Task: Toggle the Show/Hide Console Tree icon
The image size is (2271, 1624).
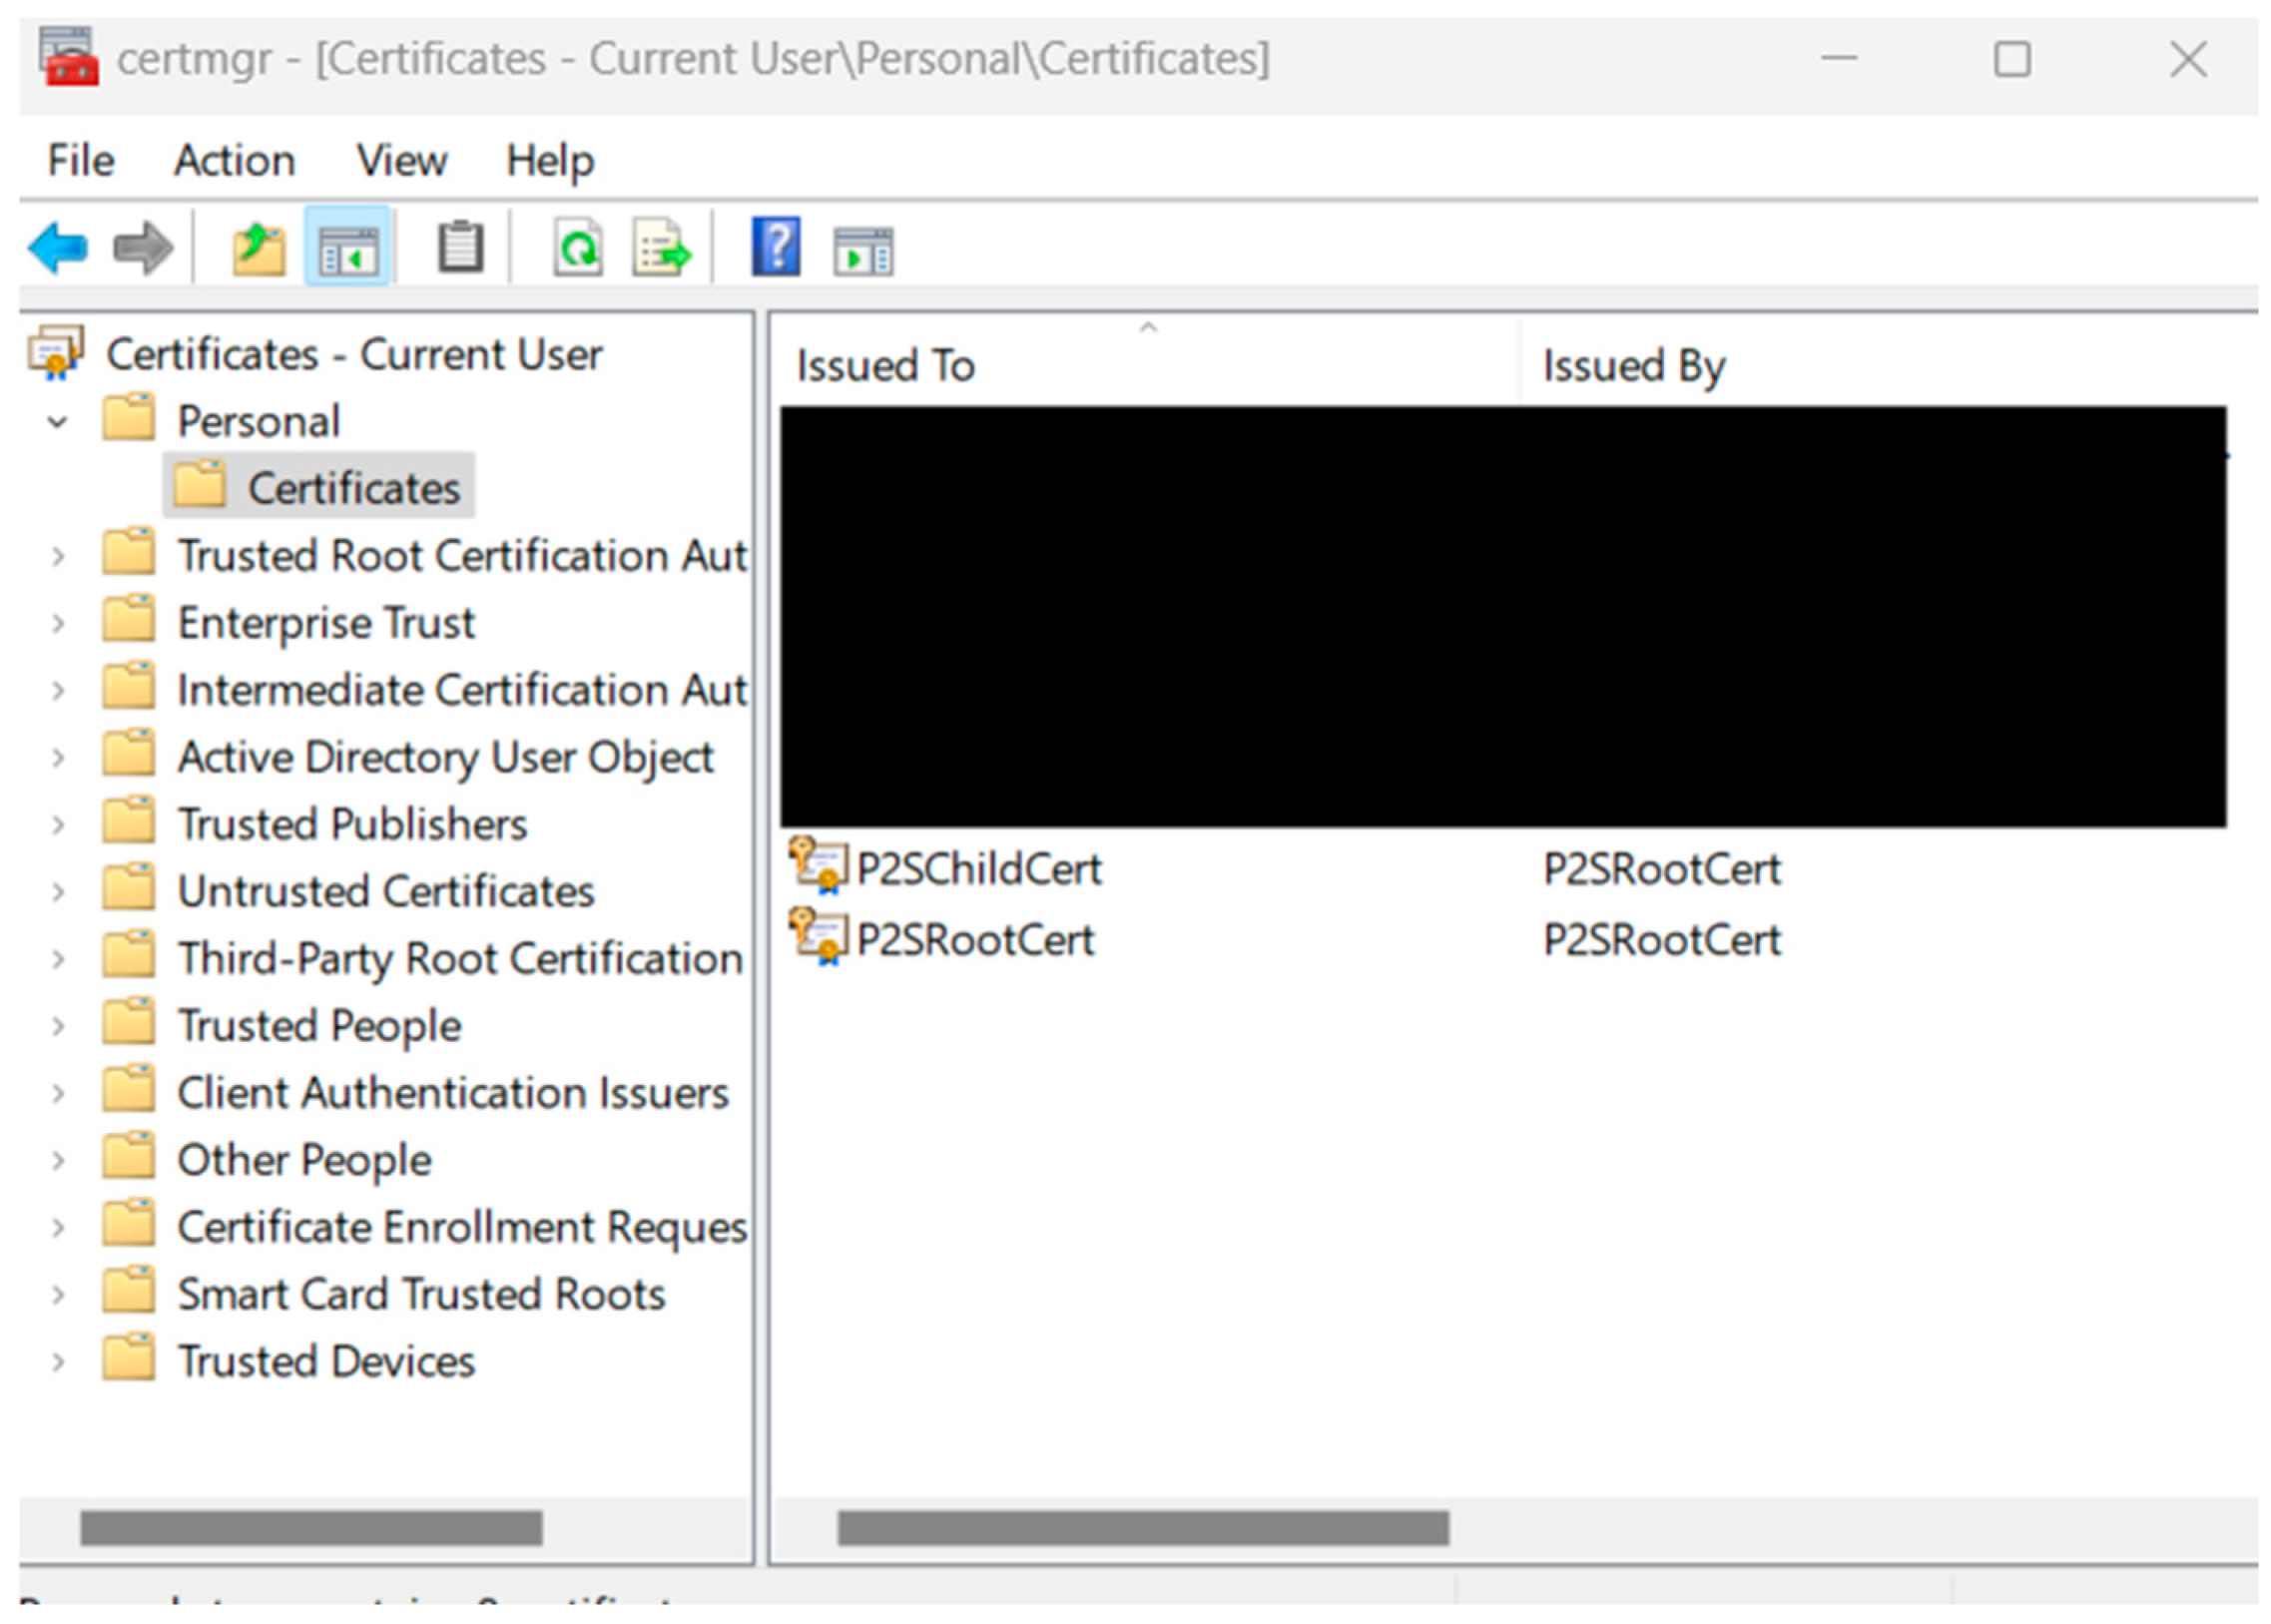Action: [347, 248]
